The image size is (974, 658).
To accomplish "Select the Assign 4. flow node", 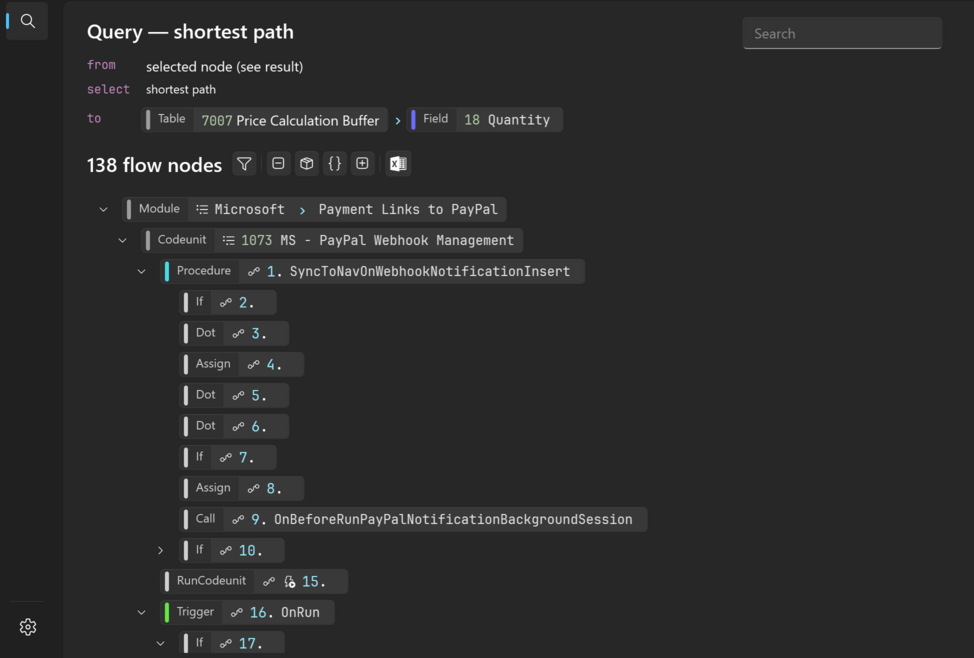I will [241, 365].
